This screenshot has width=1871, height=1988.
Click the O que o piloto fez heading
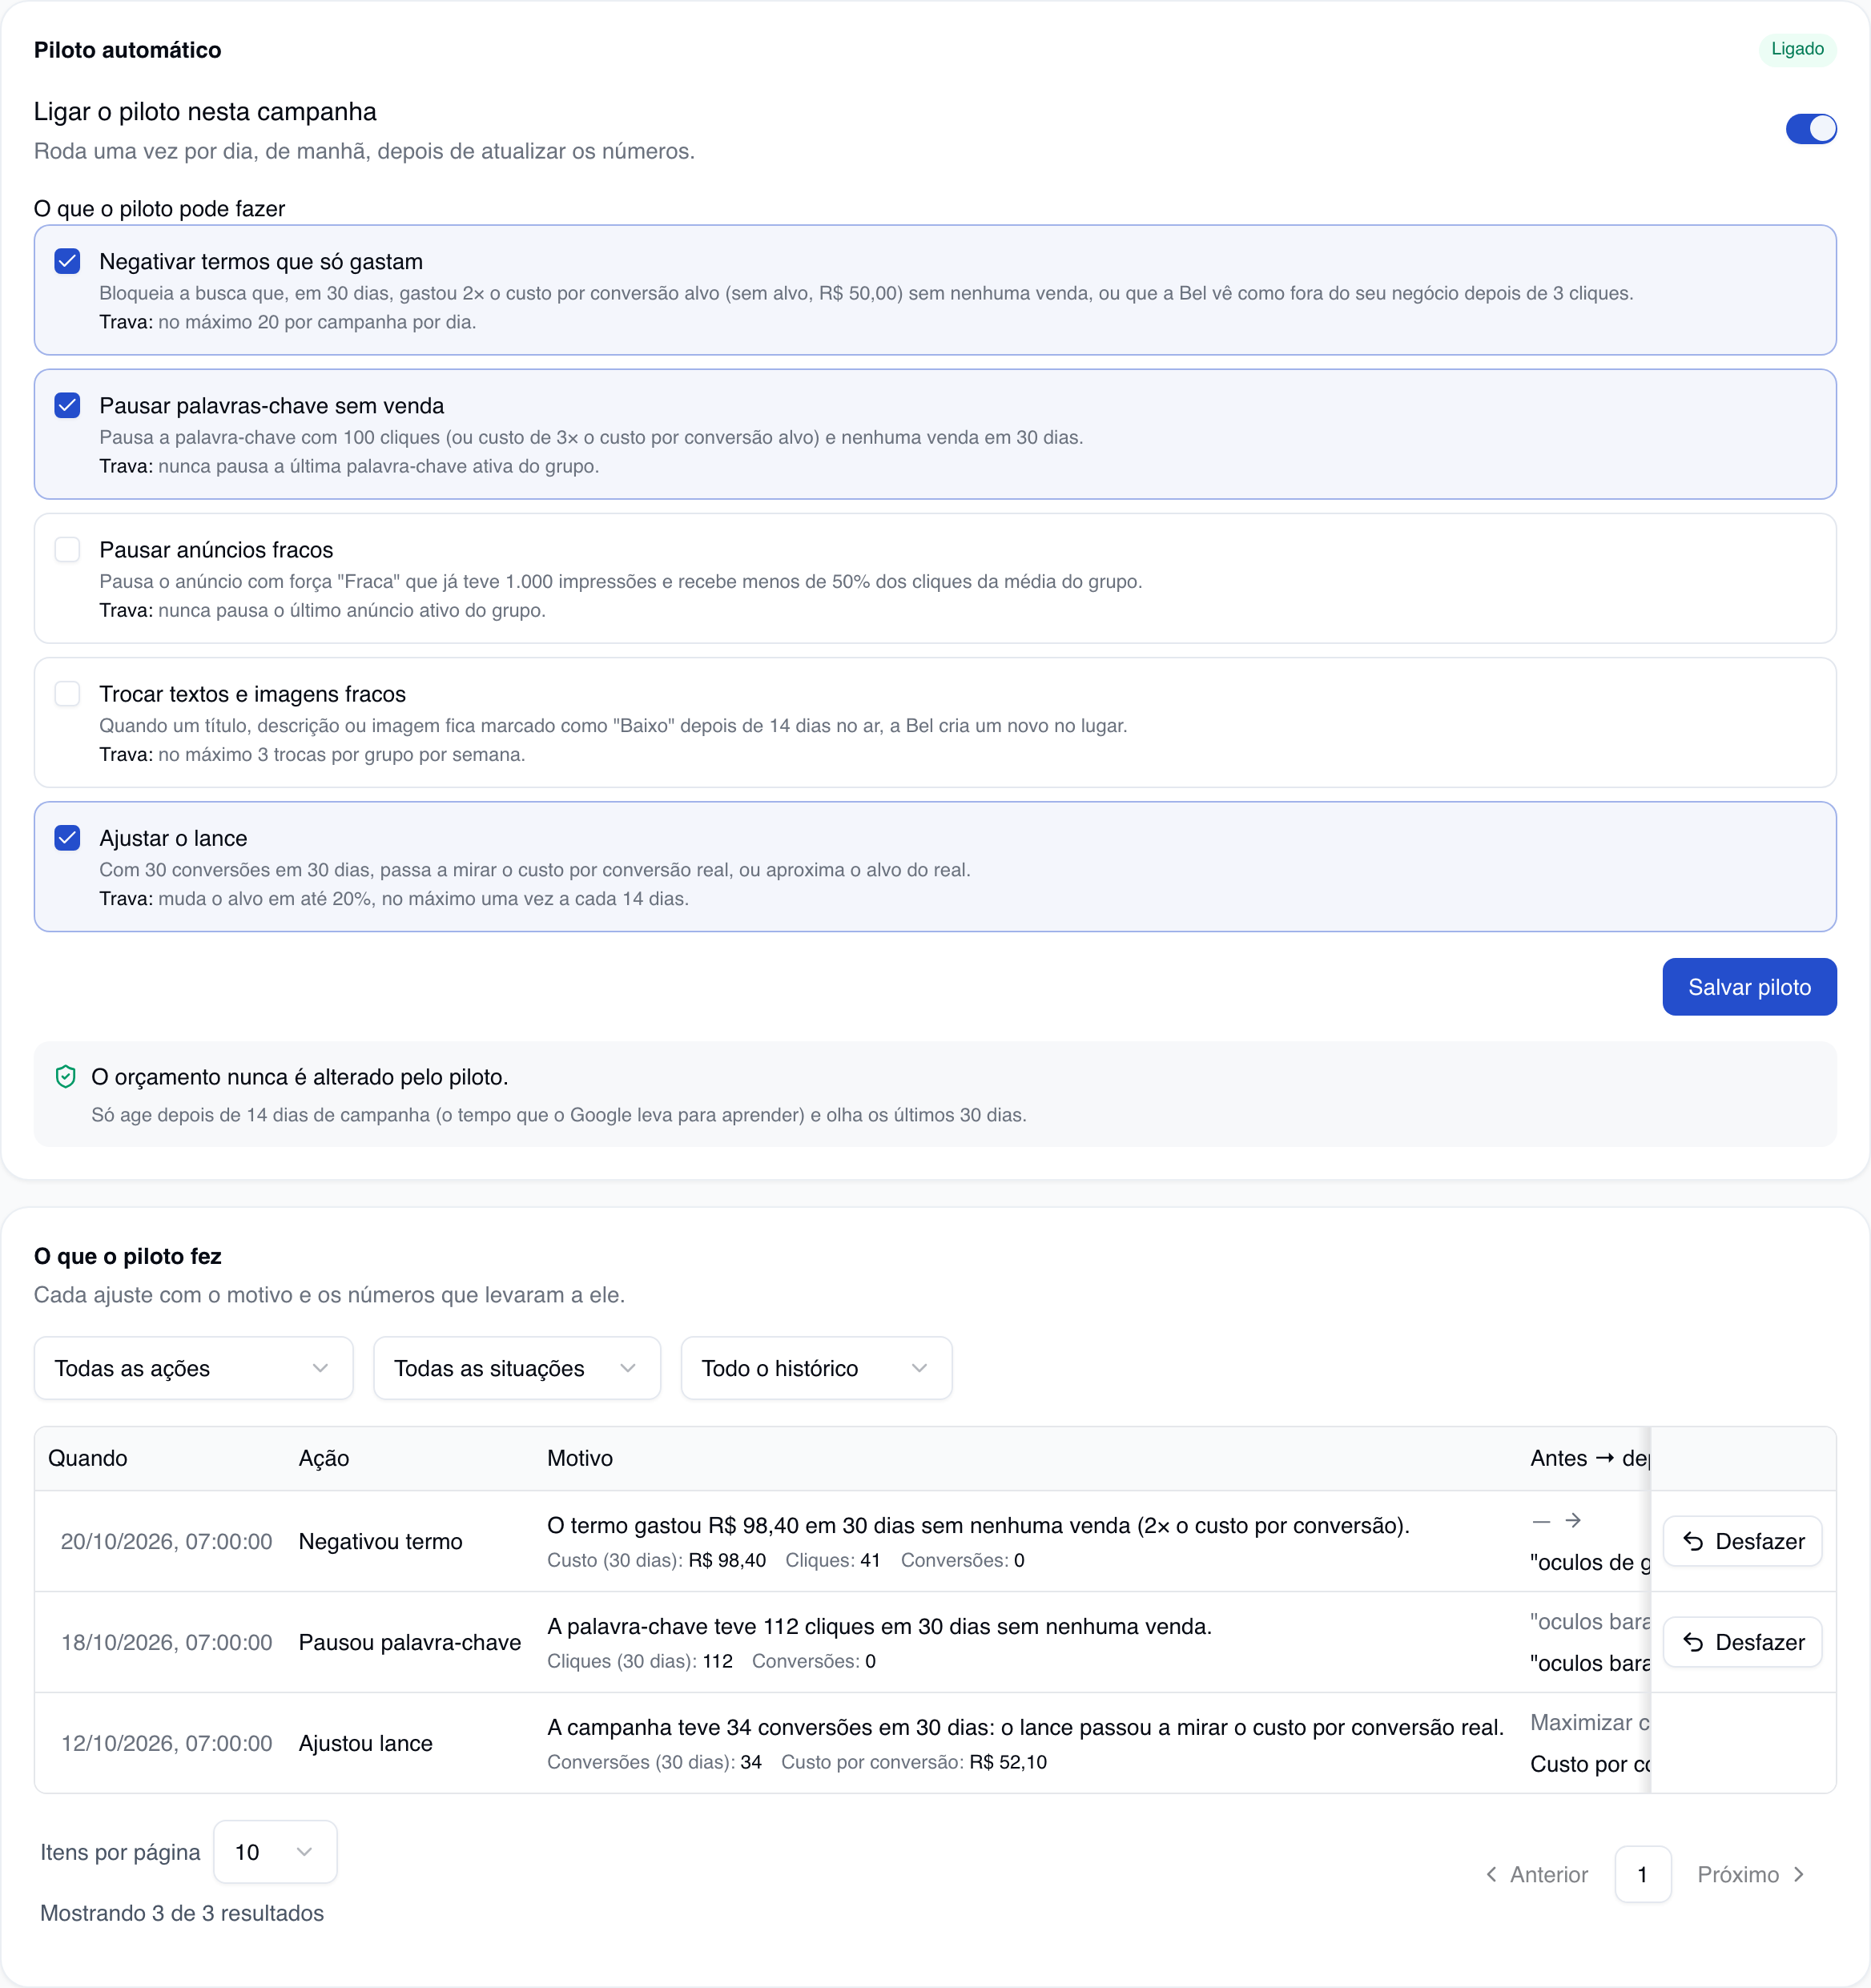tap(127, 1255)
